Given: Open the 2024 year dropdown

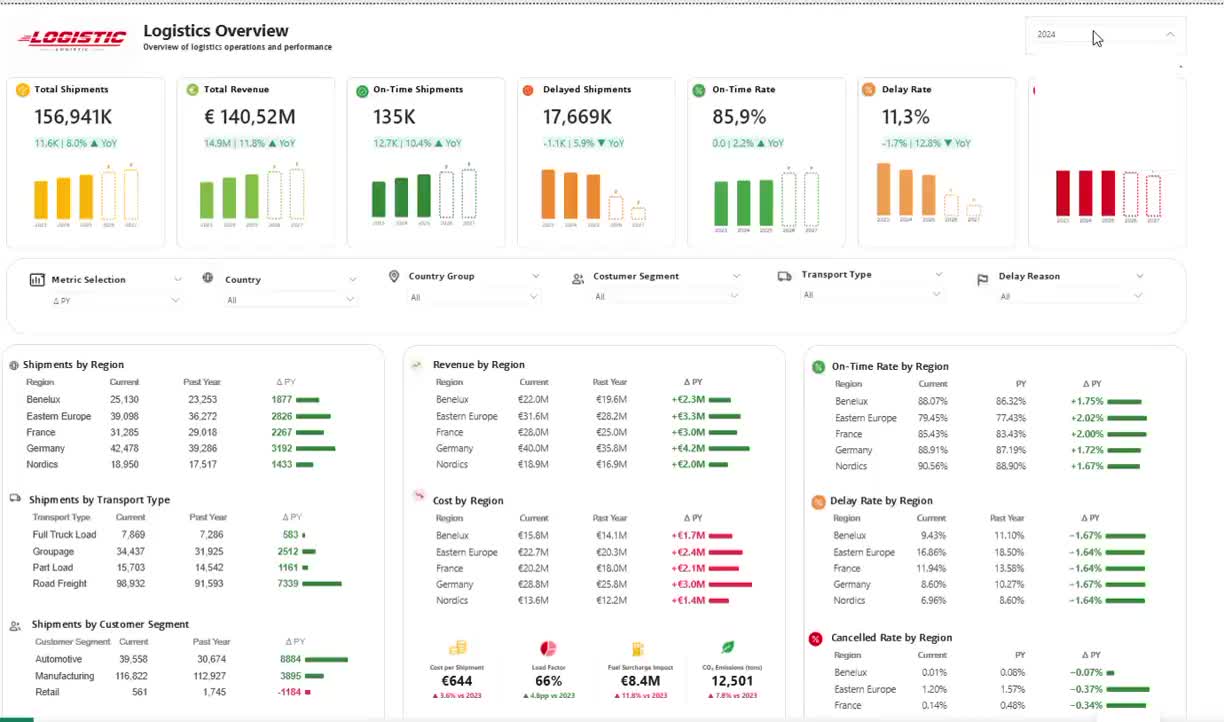Looking at the screenshot, I should pos(1105,34).
